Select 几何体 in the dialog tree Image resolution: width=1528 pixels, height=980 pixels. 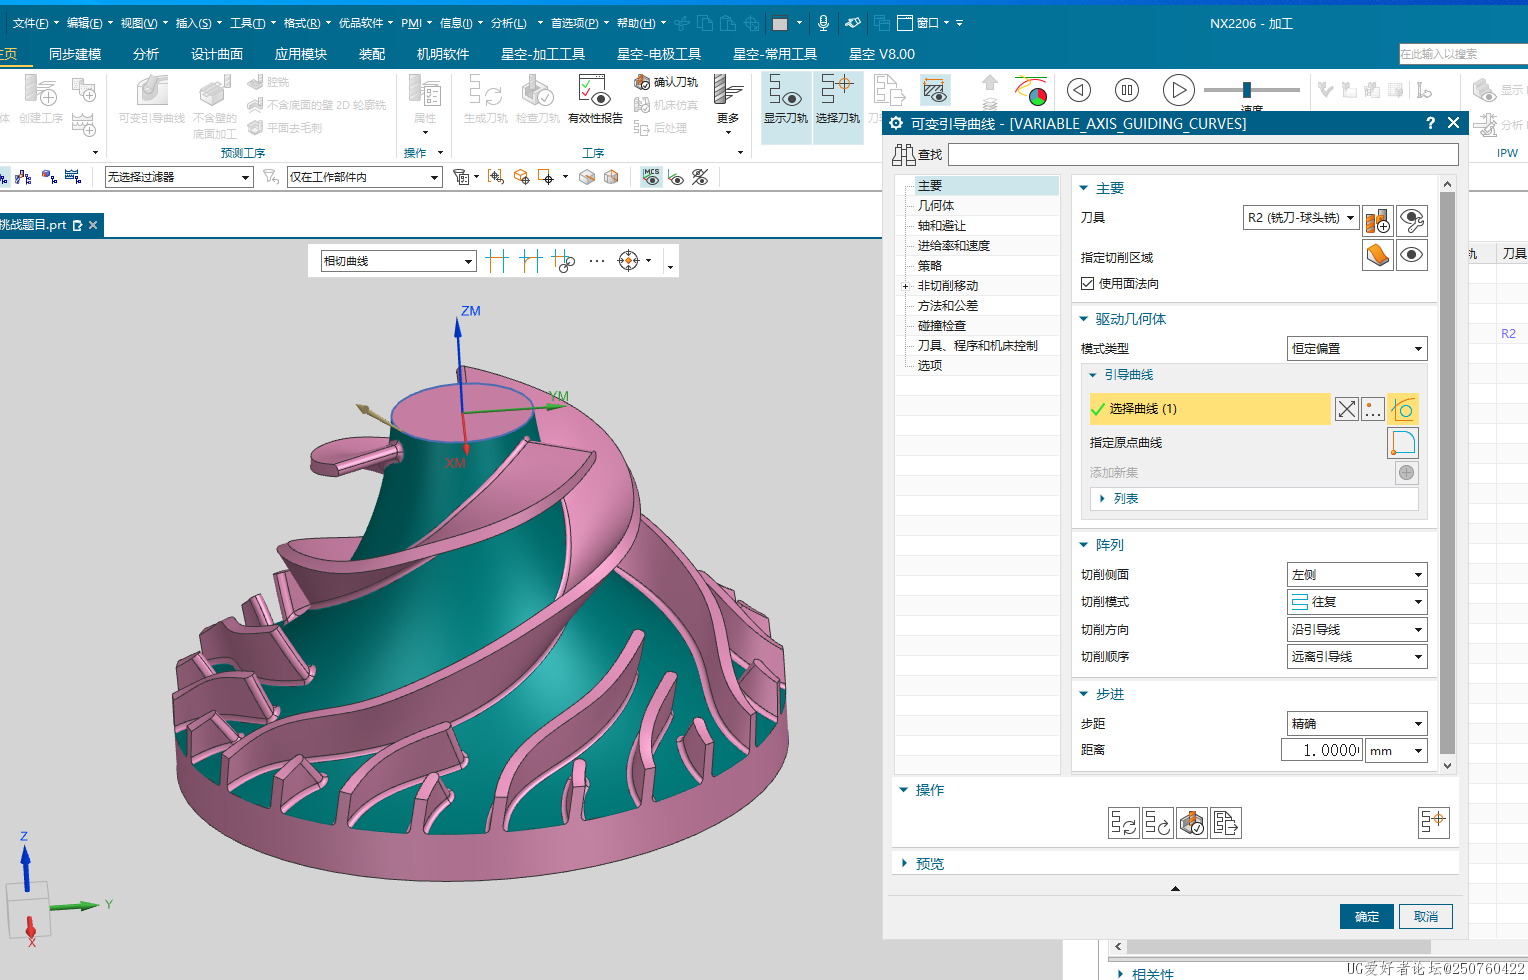(936, 205)
